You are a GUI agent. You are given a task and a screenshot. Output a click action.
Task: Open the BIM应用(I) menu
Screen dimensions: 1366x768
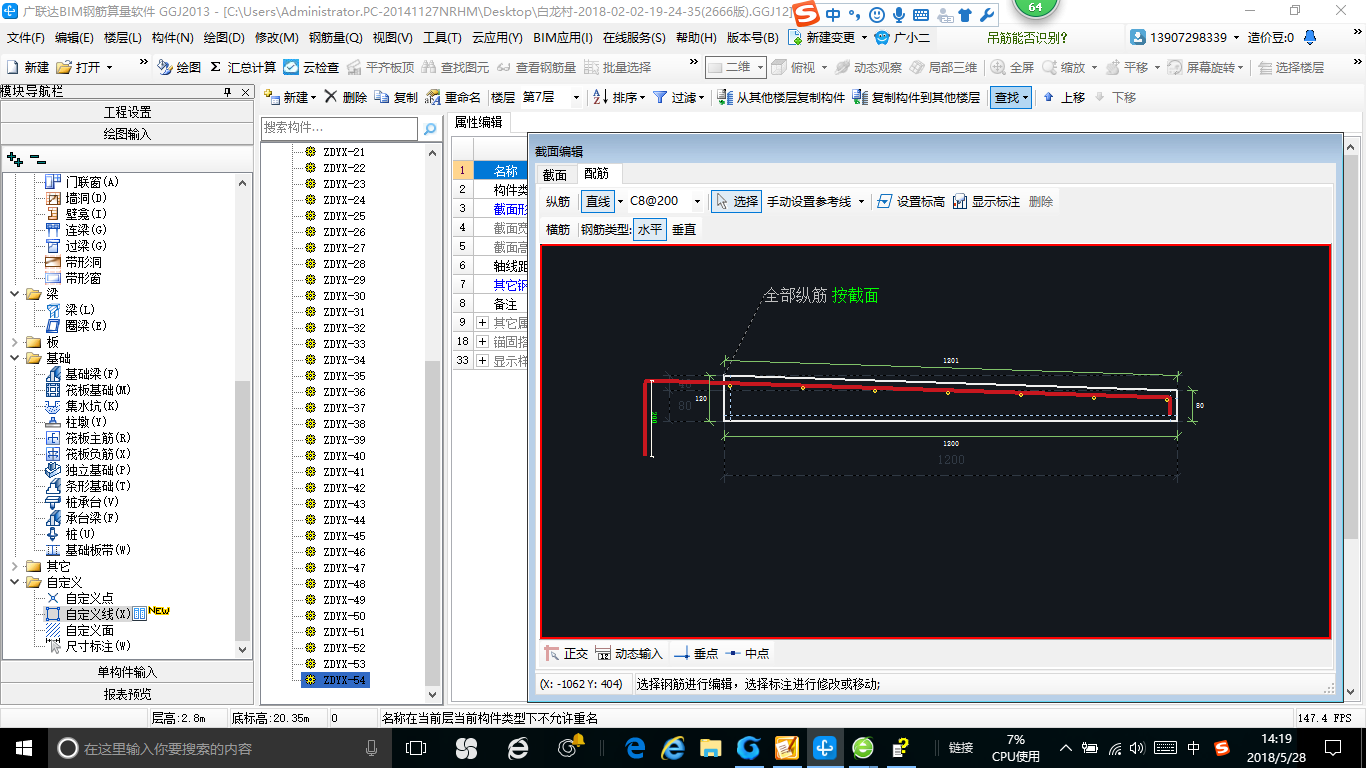[x=563, y=38]
